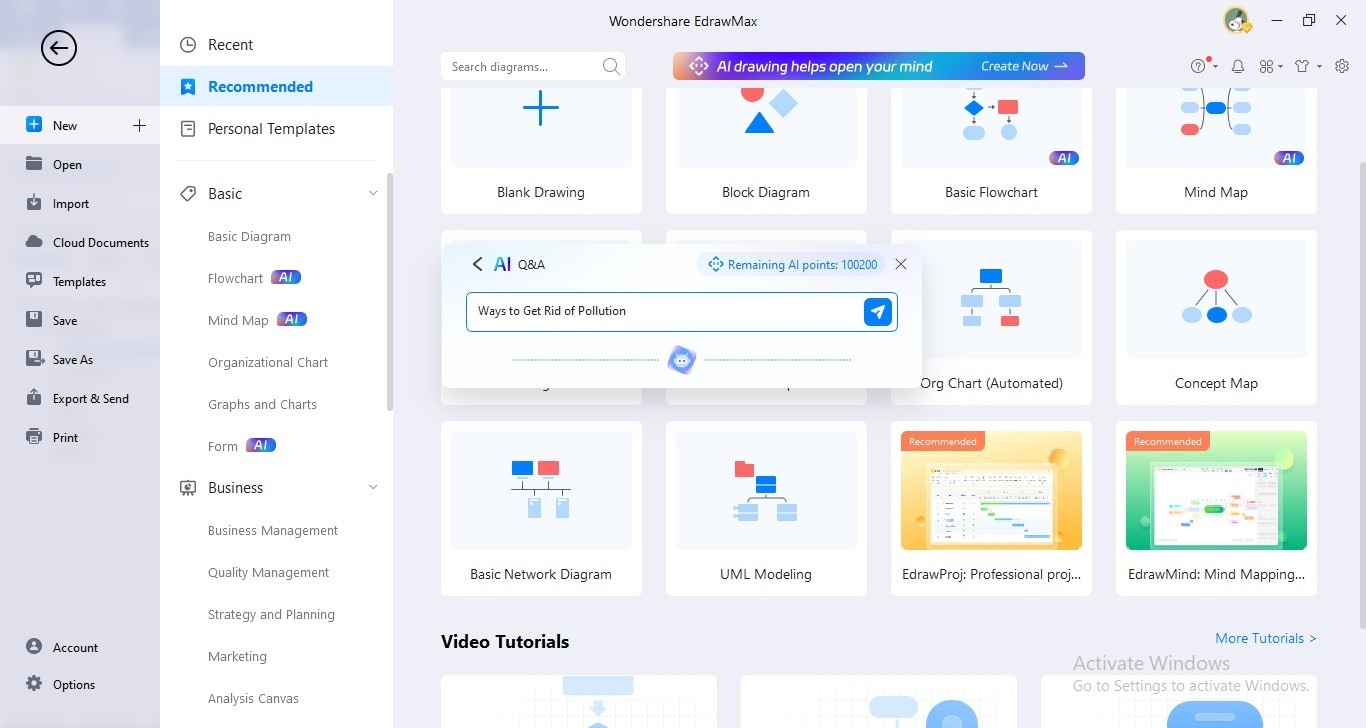Click AI badge on Basic Flowchart card

coord(1064,158)
